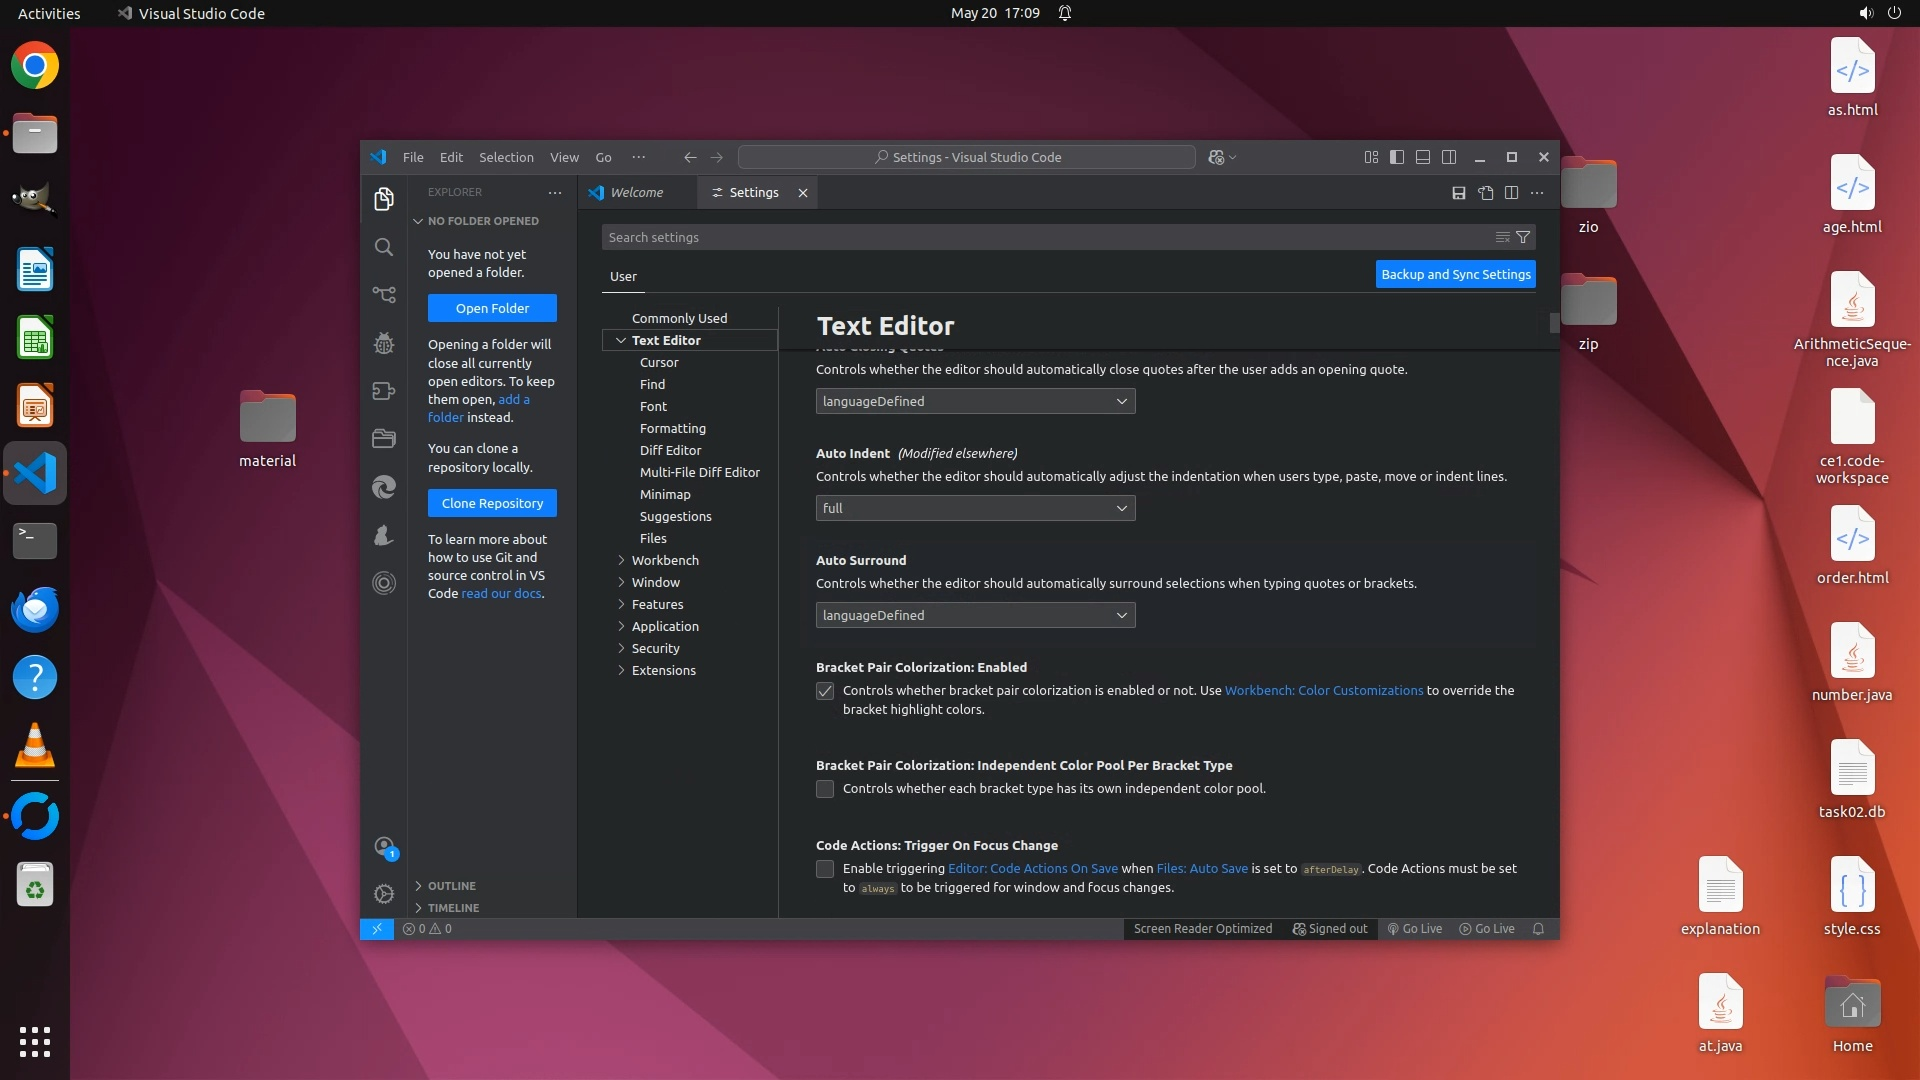Disable Bracket Pair Colorization checkbox
The width and height of the screenshot is (1920, 1080).
pyautogui.click(x=825, y=691)
